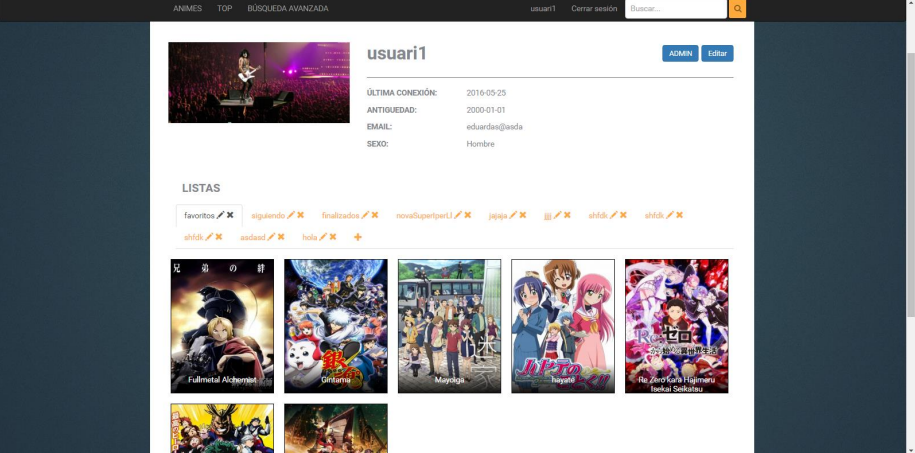
Task: Click the antigüedad date 2000-01-01
Action: pyautogui.click(x=486, y=110)
